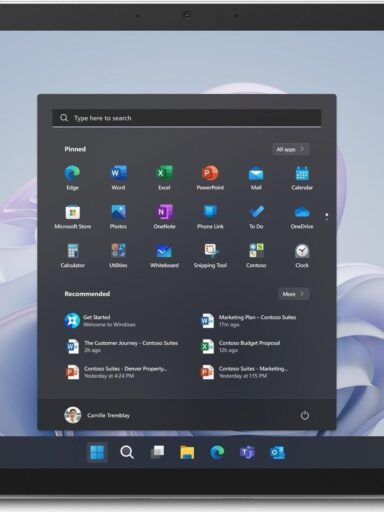Open Teams from the taskbar
The height and width of the screenshot is (512, 384).
(247, 452)
